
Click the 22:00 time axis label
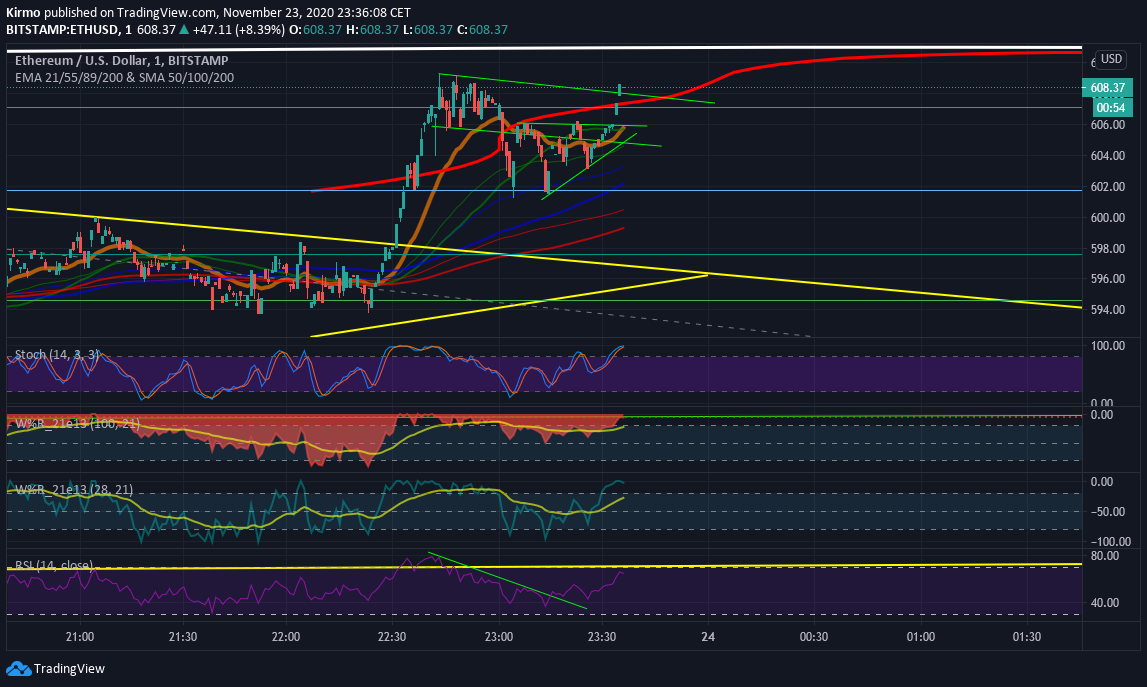(285, 637)
